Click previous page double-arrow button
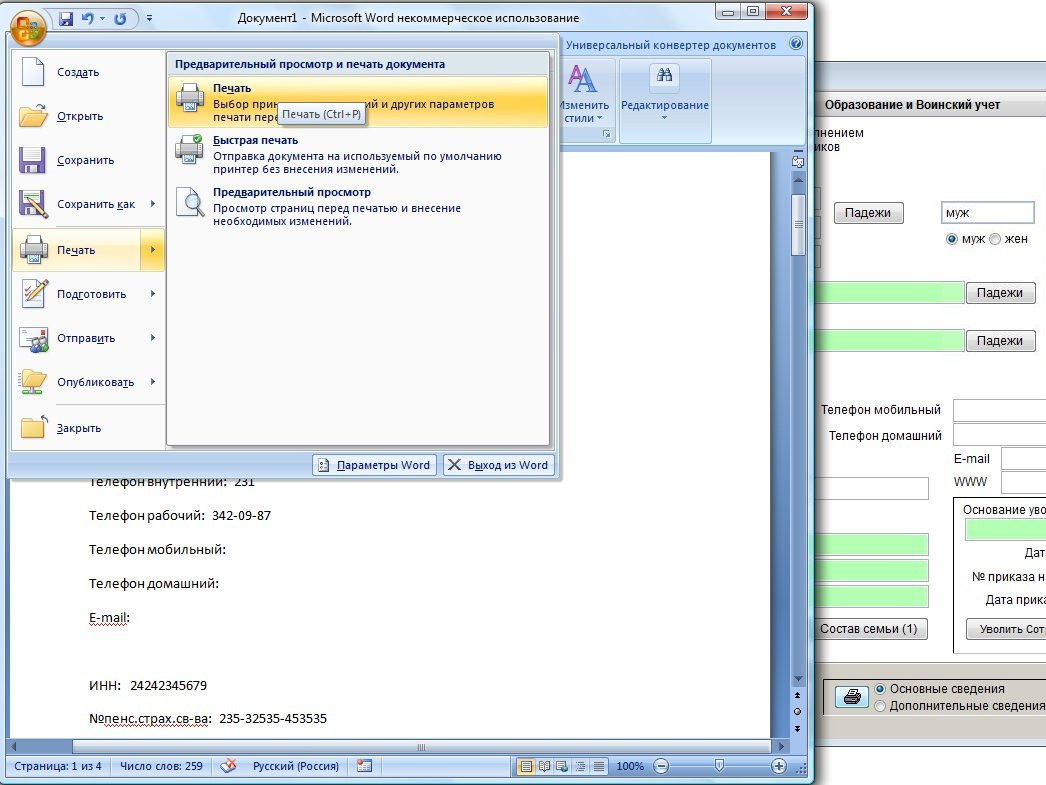1046x785 pixels. click(797, 695)
